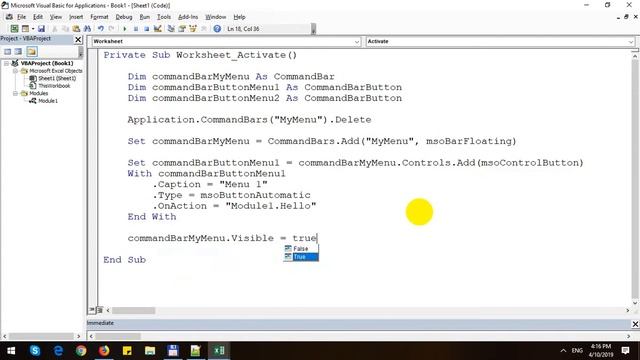Open Google Chrome from the taskbar
The image size is (640, 360).
[81, 351]
